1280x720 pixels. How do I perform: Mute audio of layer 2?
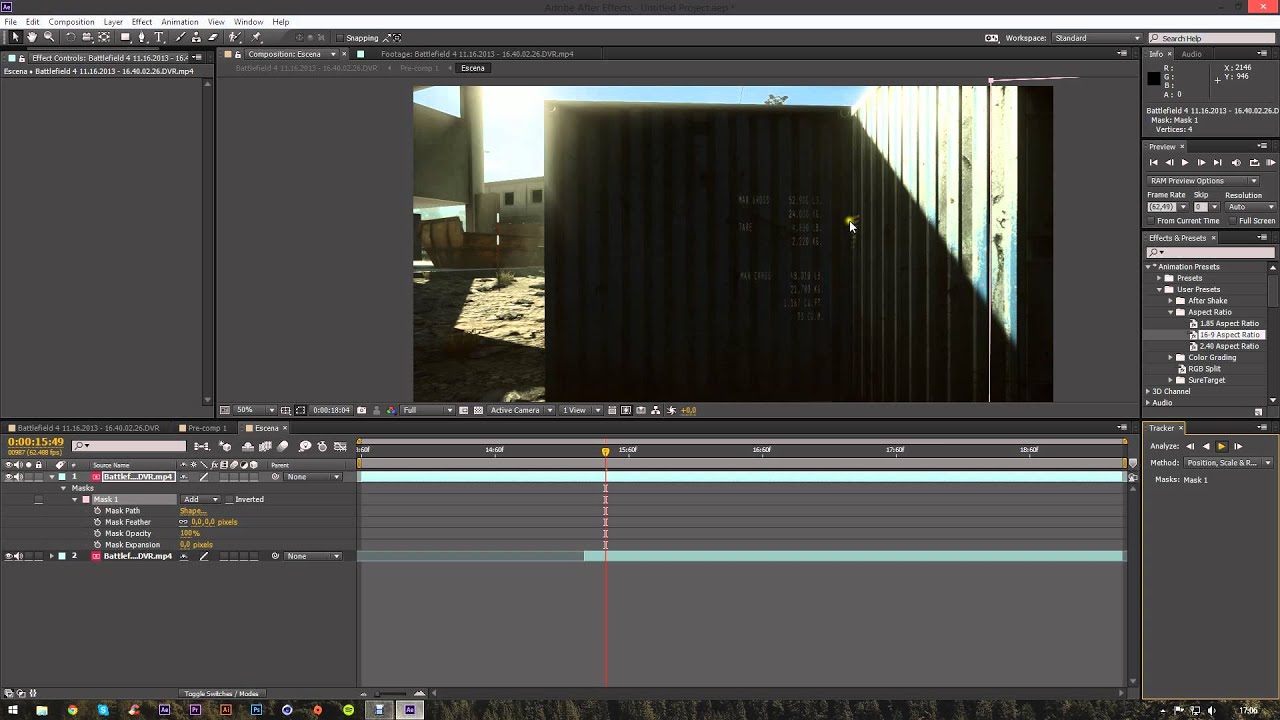[19, 556]
